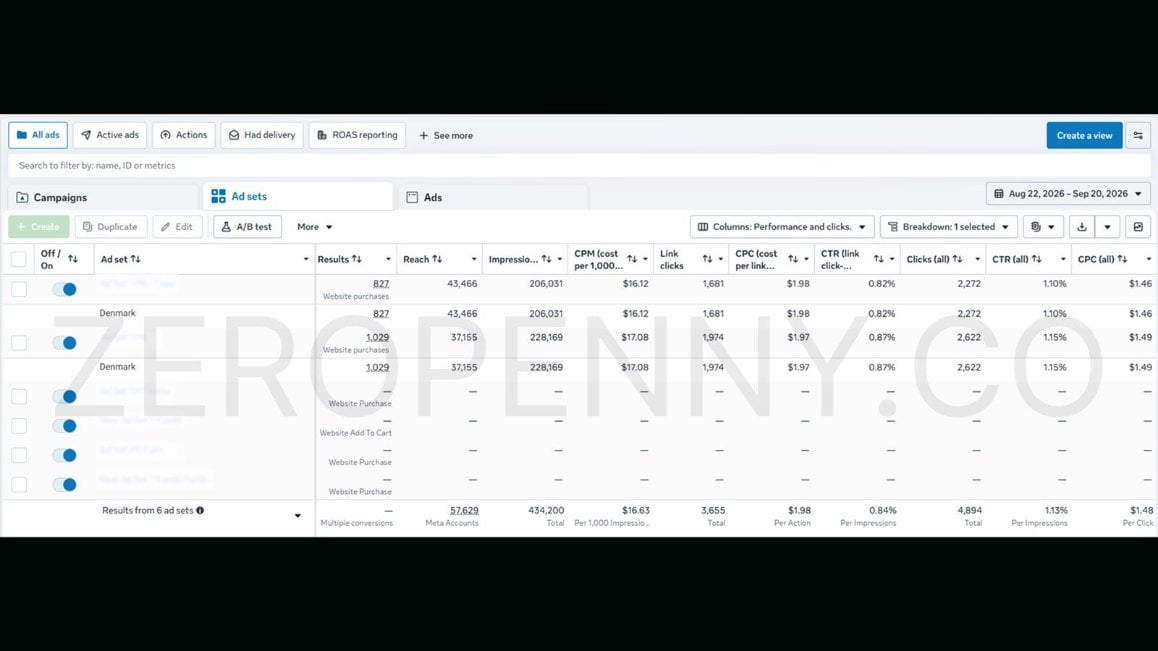Sort the Results column

(x=357, y=259)
